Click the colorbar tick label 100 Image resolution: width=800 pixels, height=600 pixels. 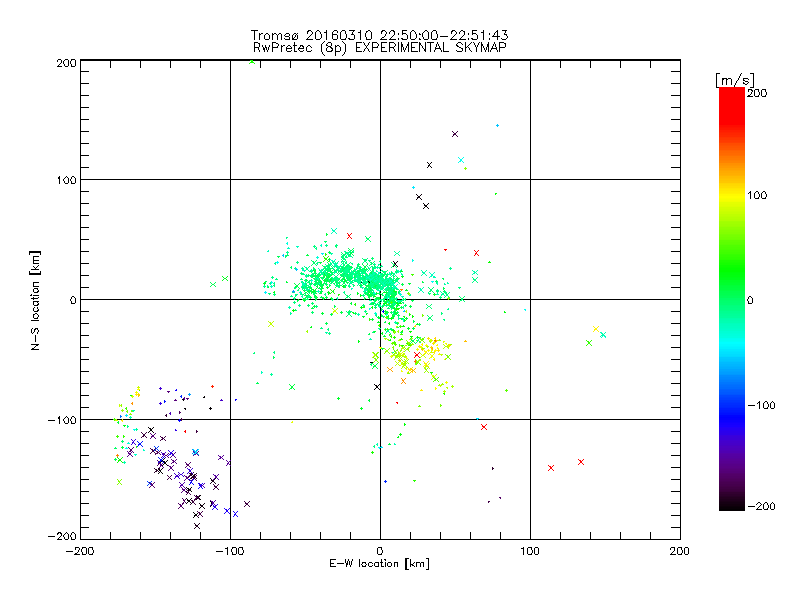[757, 195]
